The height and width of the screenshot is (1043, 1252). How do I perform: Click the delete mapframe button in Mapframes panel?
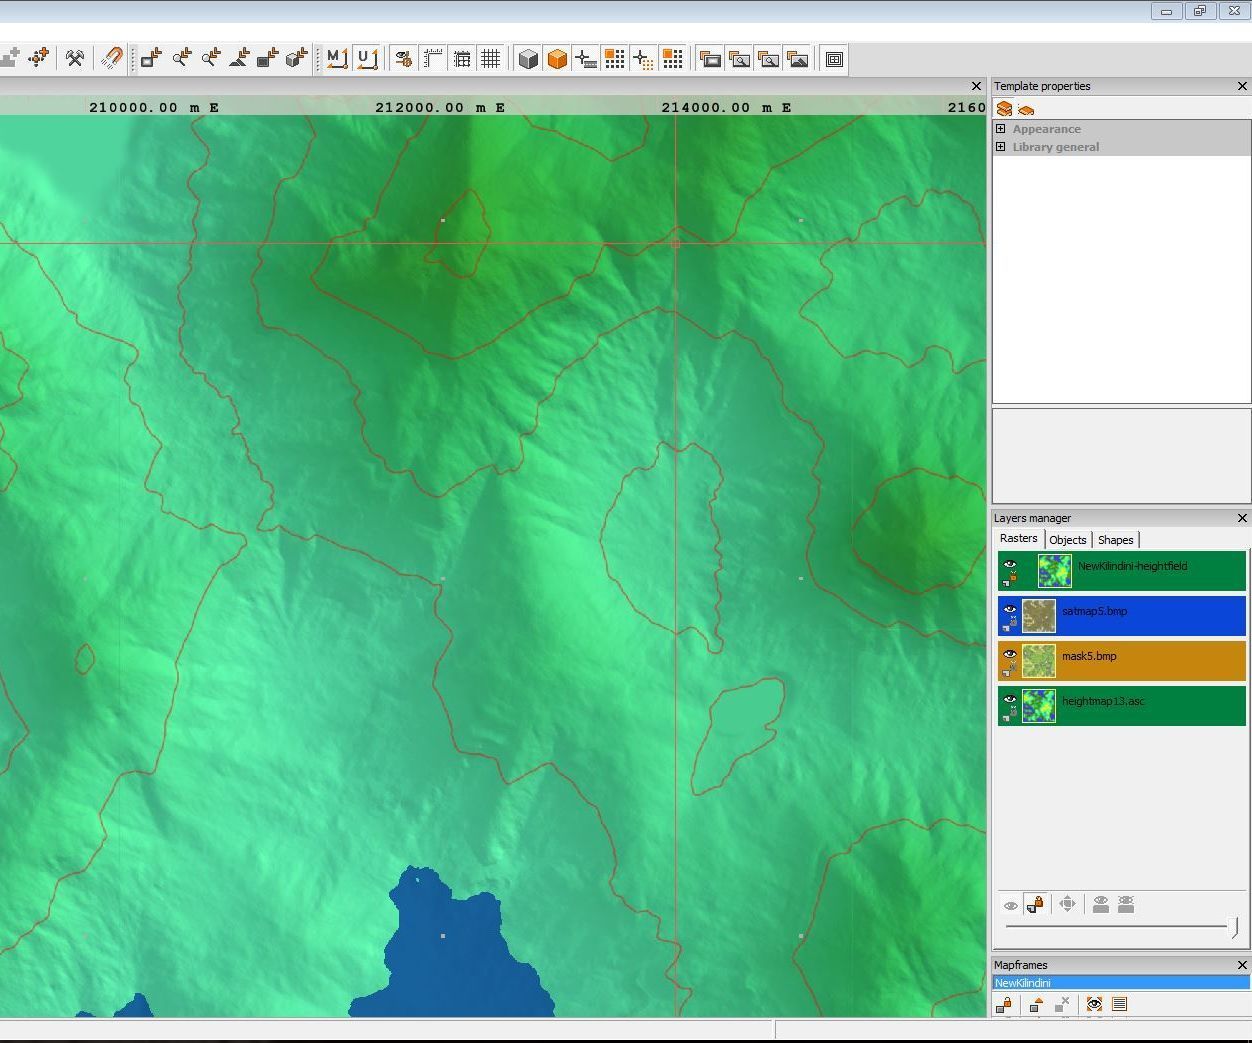1062,1004
